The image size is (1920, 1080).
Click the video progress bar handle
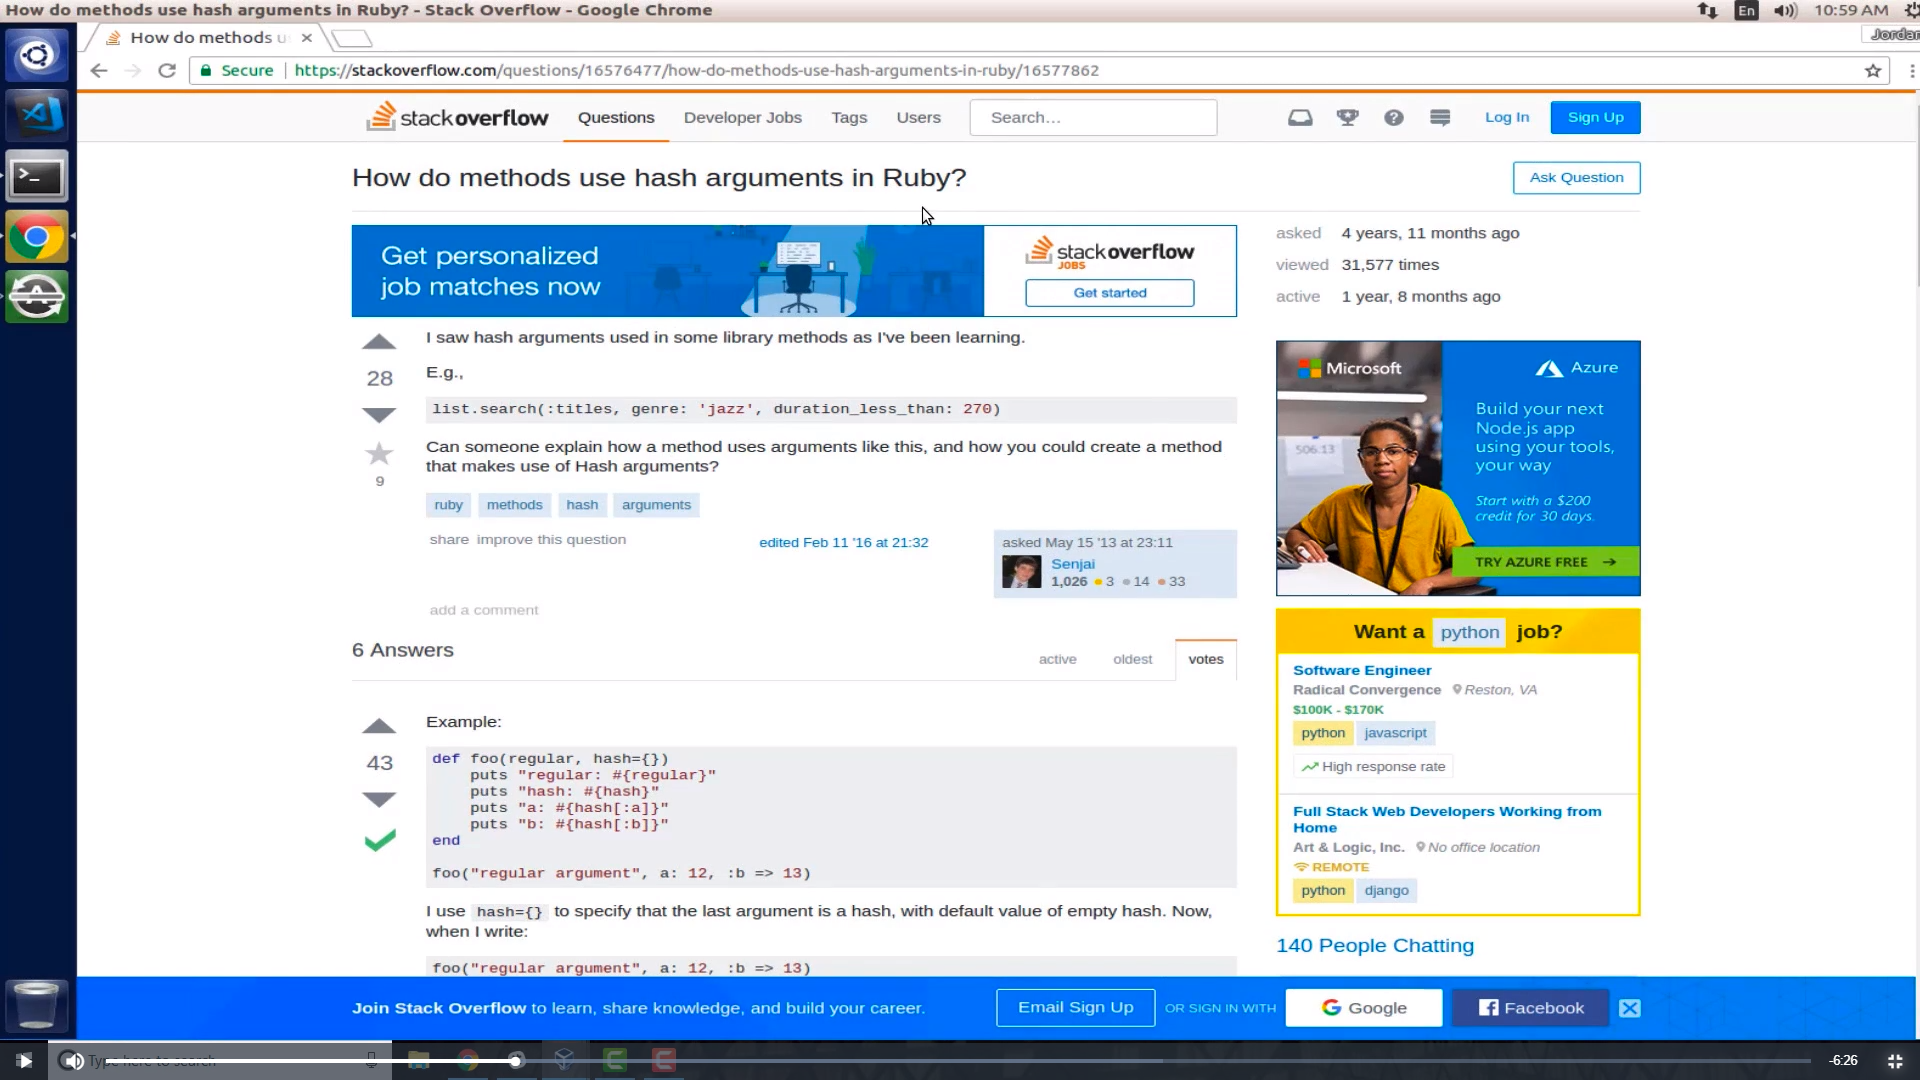pyautogui.click(x=516, y=1060)
